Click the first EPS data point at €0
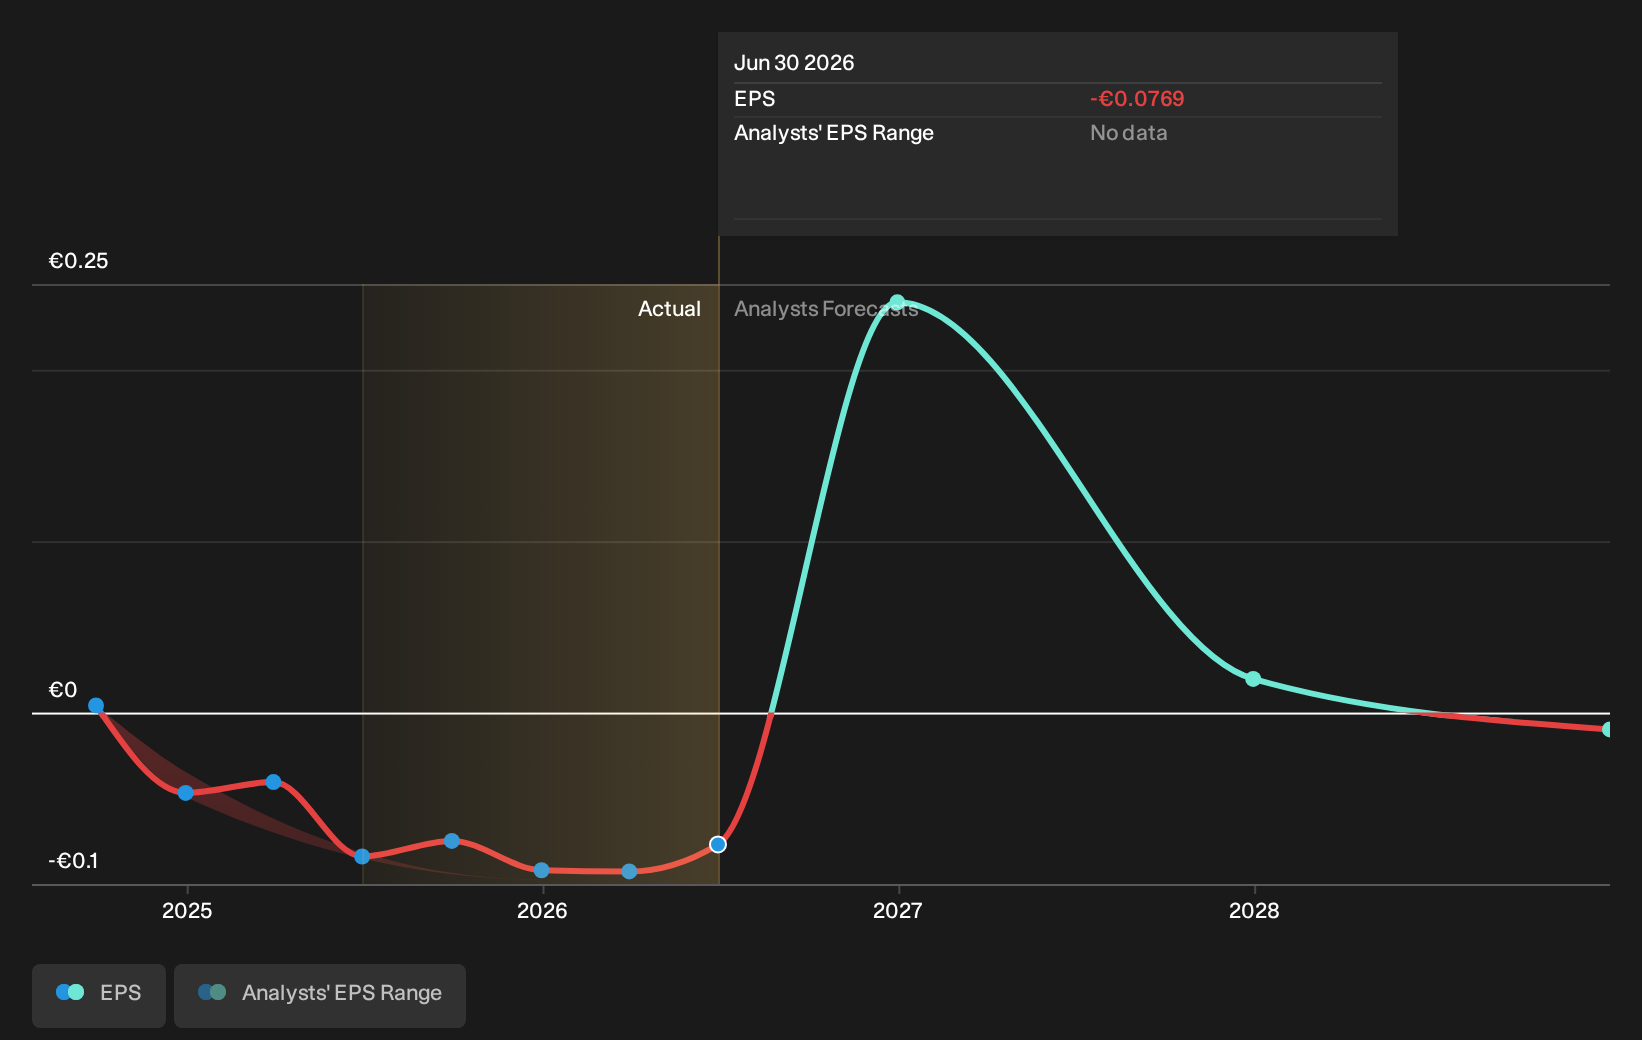 96,706
